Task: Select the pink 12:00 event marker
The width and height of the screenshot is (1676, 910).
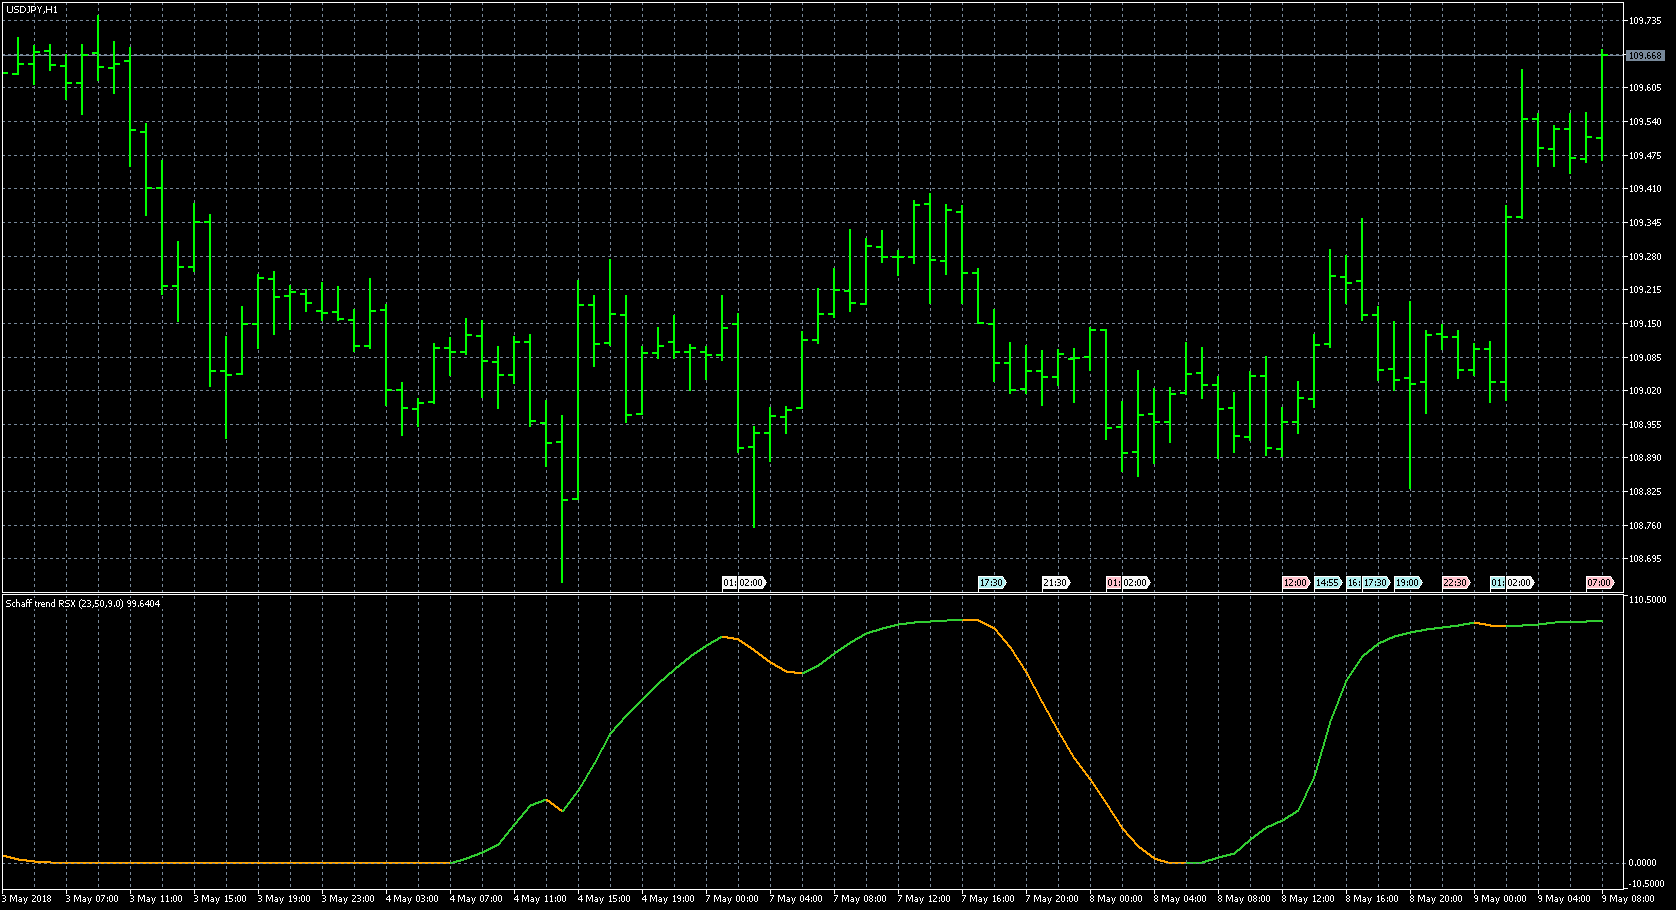Action: tap(1295, 583)
